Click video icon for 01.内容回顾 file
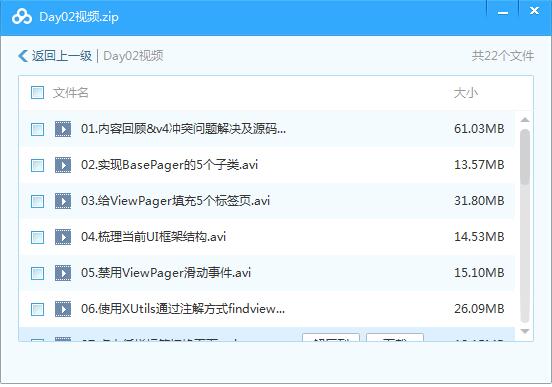Screen dimensions: 552x387 click(63, 129)
